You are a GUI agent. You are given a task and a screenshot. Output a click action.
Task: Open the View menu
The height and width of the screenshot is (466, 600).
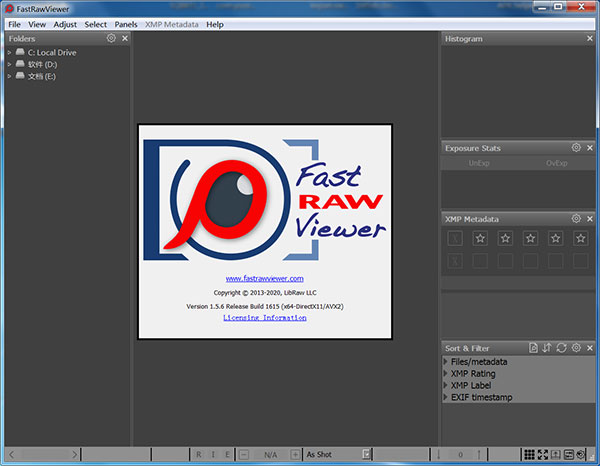[x=37, y=24]
